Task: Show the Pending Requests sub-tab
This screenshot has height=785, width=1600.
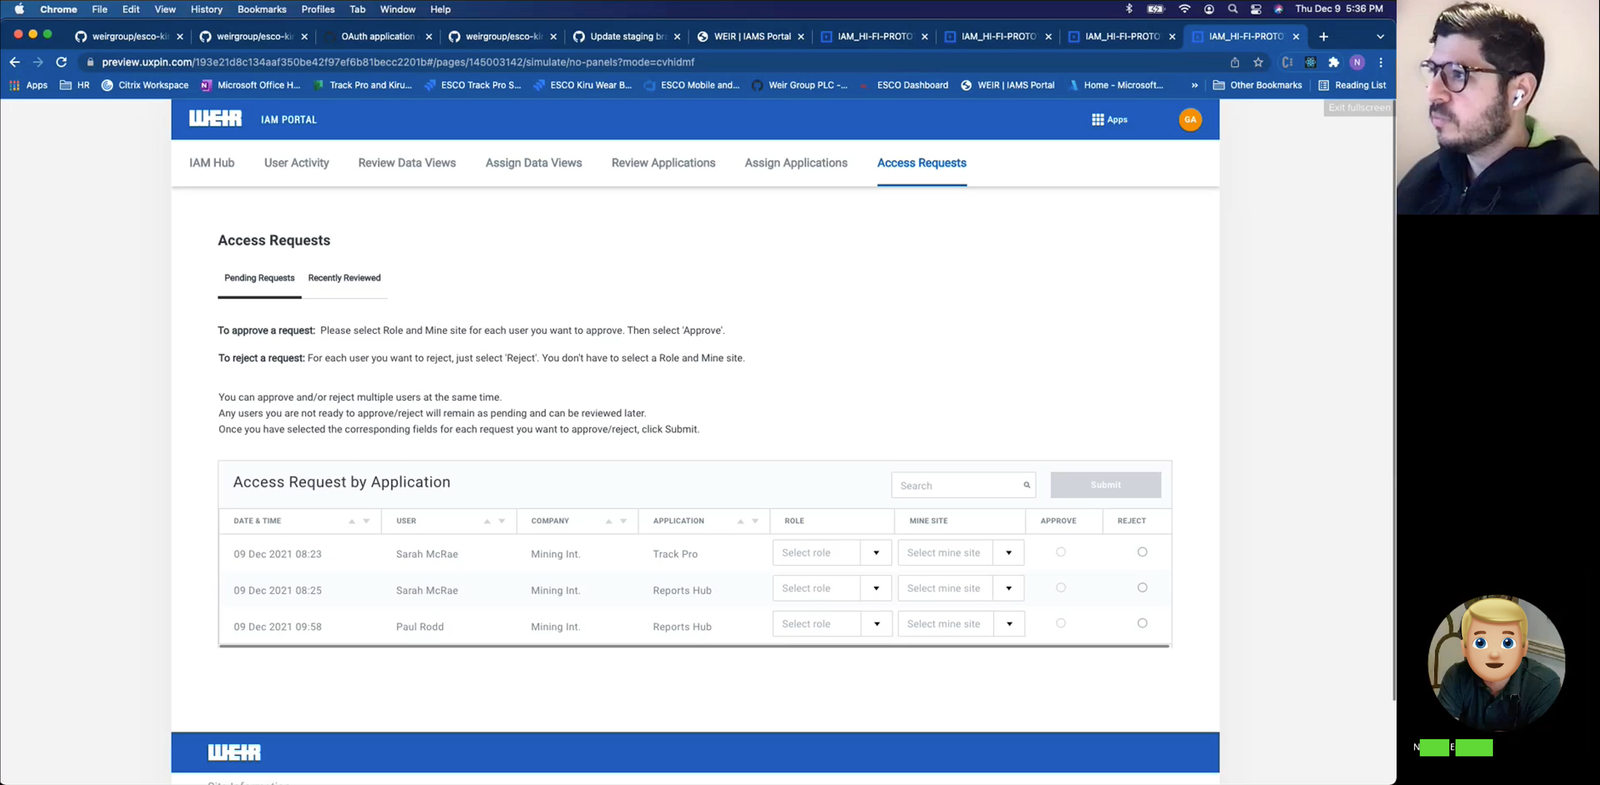Action: (x=260, y=278)
